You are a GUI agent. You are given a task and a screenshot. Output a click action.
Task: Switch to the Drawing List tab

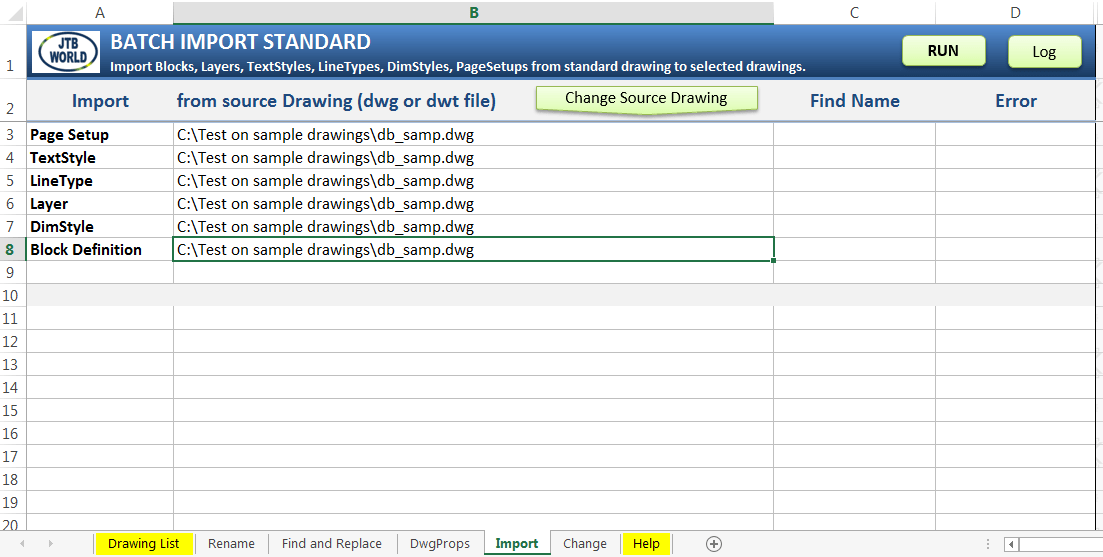(x=144, y=544)
